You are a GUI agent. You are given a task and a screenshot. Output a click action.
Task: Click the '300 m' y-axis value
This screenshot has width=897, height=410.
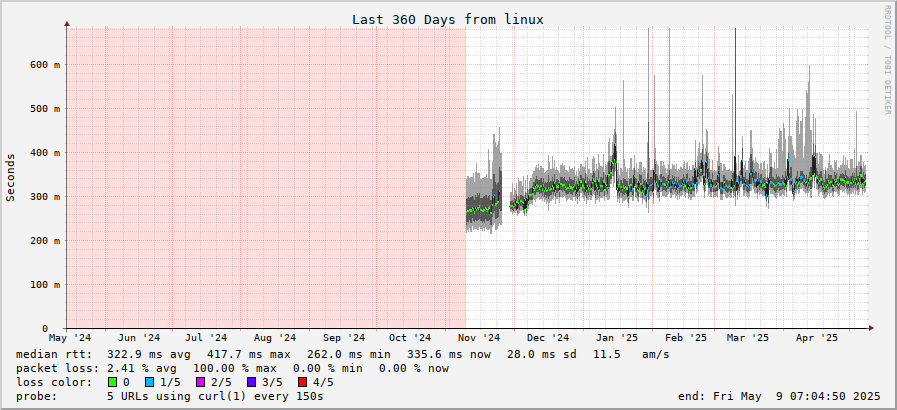[x=45, y=197]
